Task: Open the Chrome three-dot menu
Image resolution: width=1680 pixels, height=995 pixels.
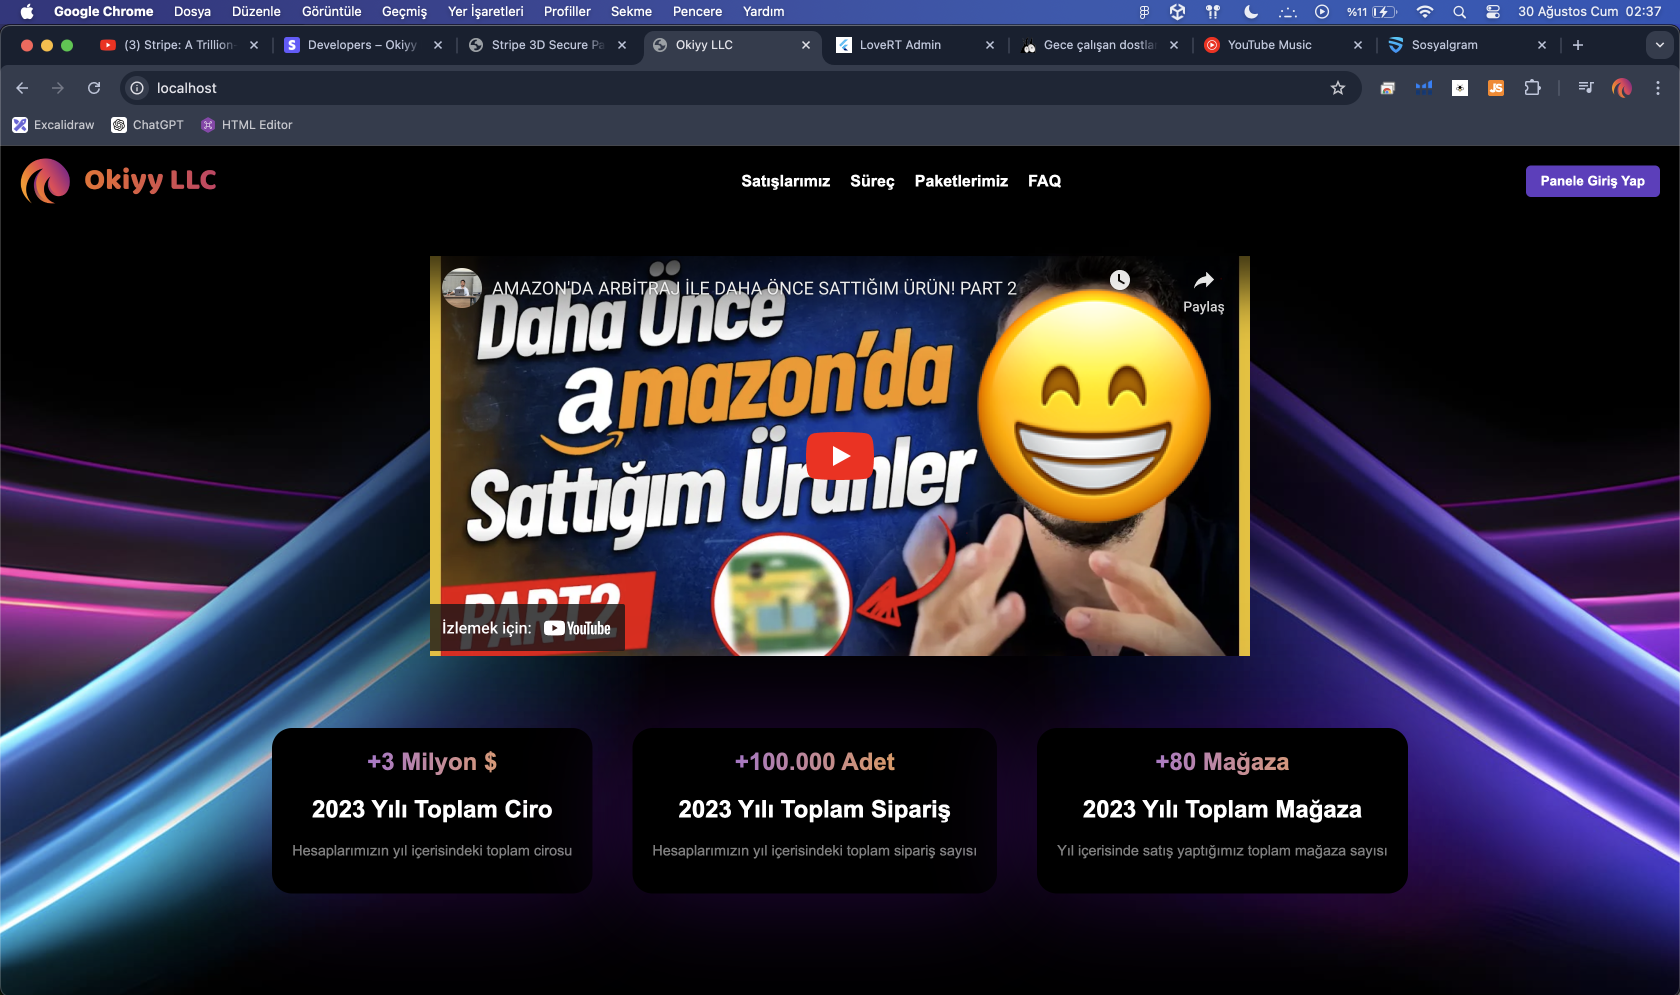Action: coord(1658,88)
